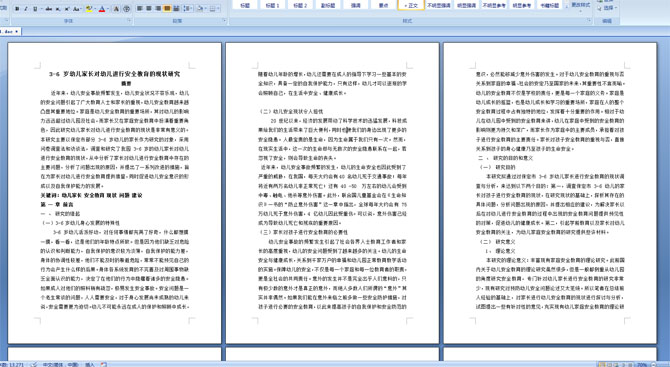
Task: Switch to the .doc document tab
Action: point(9,32)
